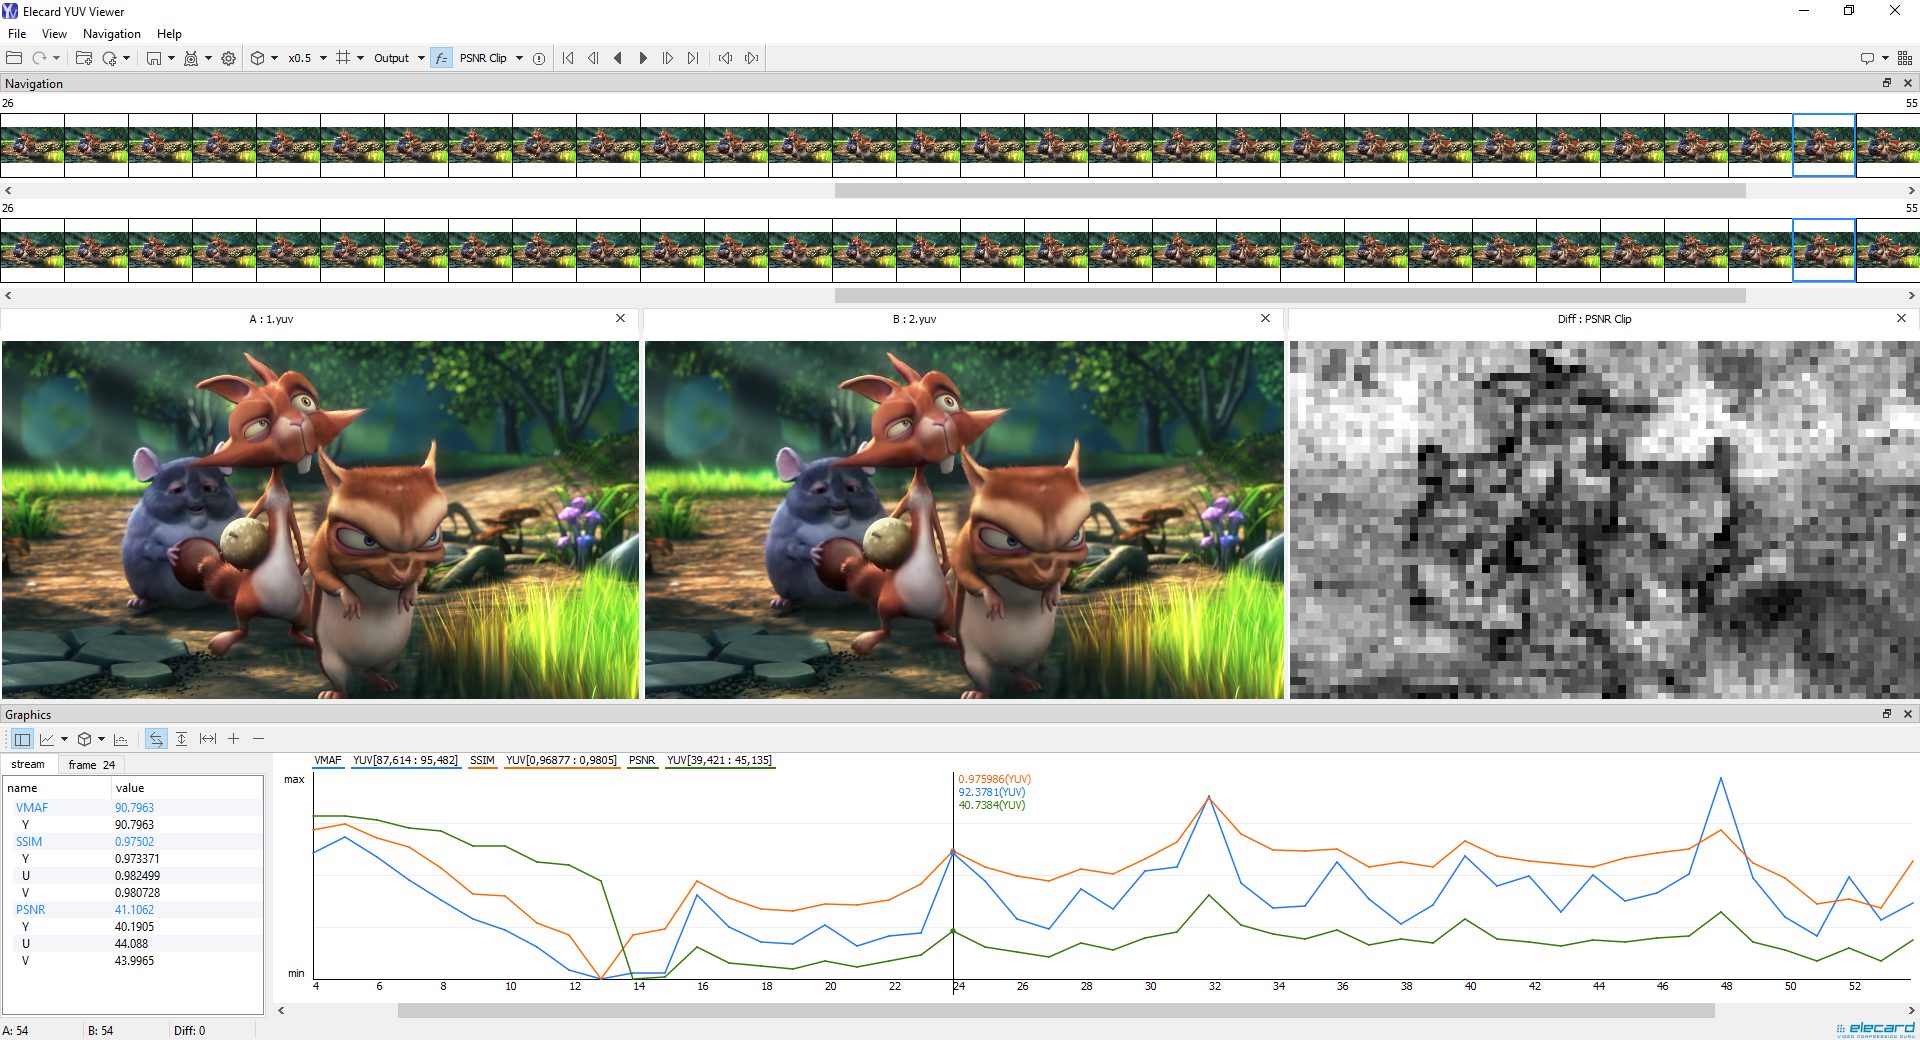Click the play button in the toolbar

[x=643, y=58]
